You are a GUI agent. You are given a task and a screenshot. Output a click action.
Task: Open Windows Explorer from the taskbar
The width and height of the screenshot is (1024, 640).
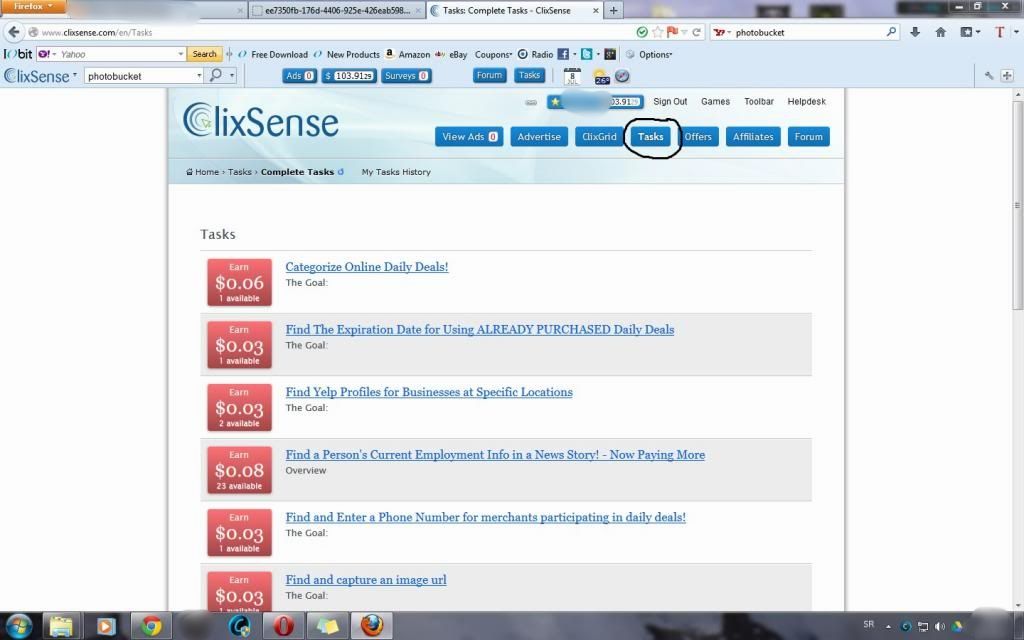click(61, 626)
